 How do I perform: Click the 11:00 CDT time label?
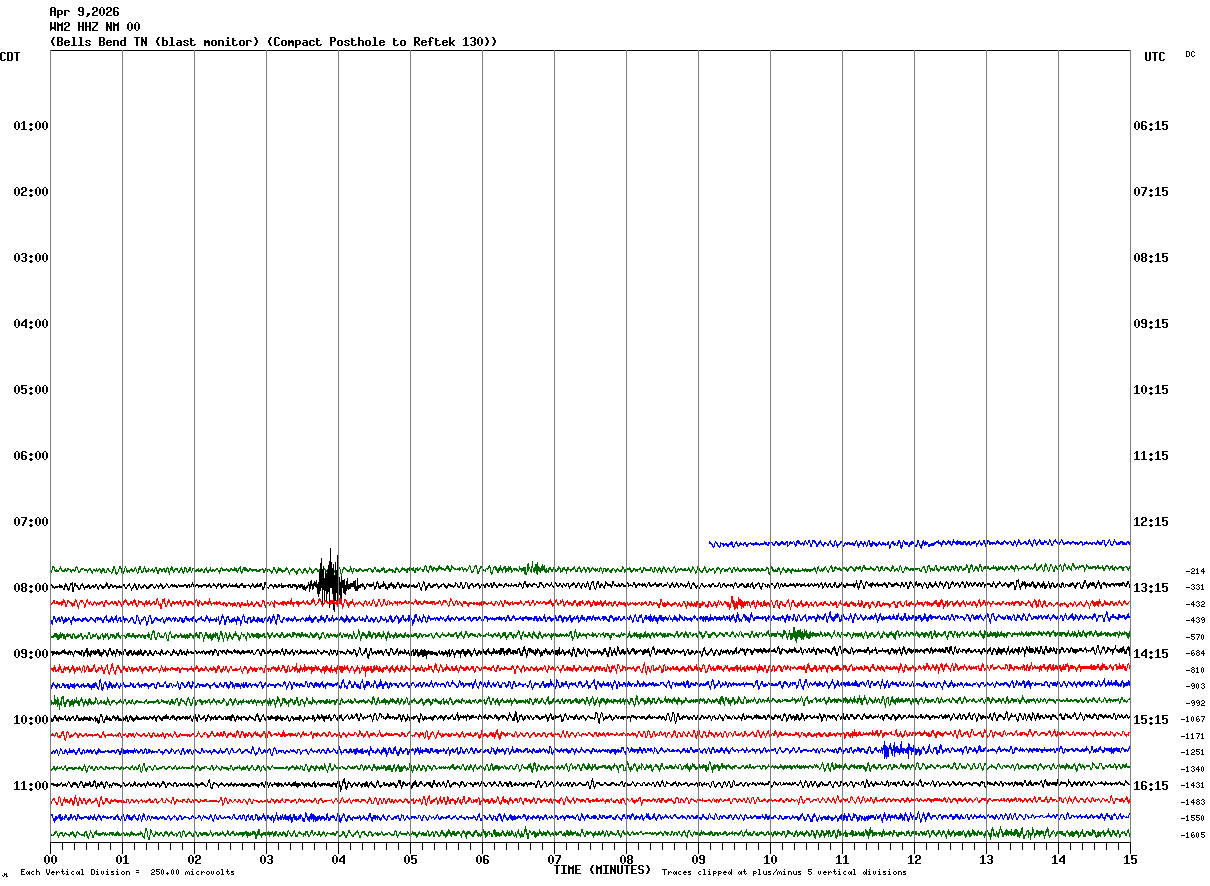pos(31,786)
